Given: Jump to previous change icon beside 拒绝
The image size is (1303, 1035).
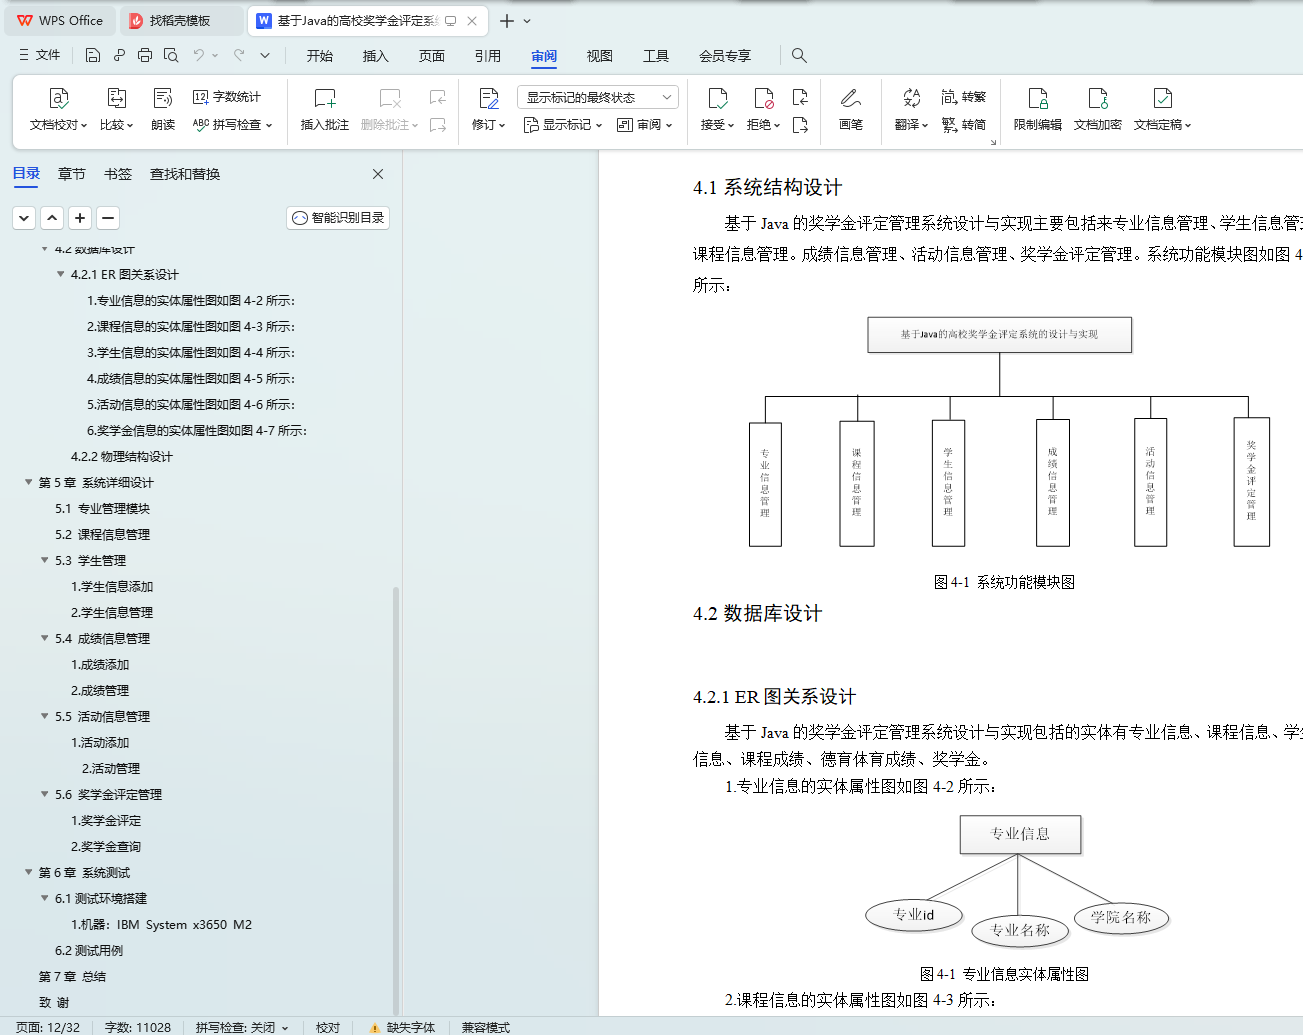Looking at the screenshot, I should pos(800,97).
